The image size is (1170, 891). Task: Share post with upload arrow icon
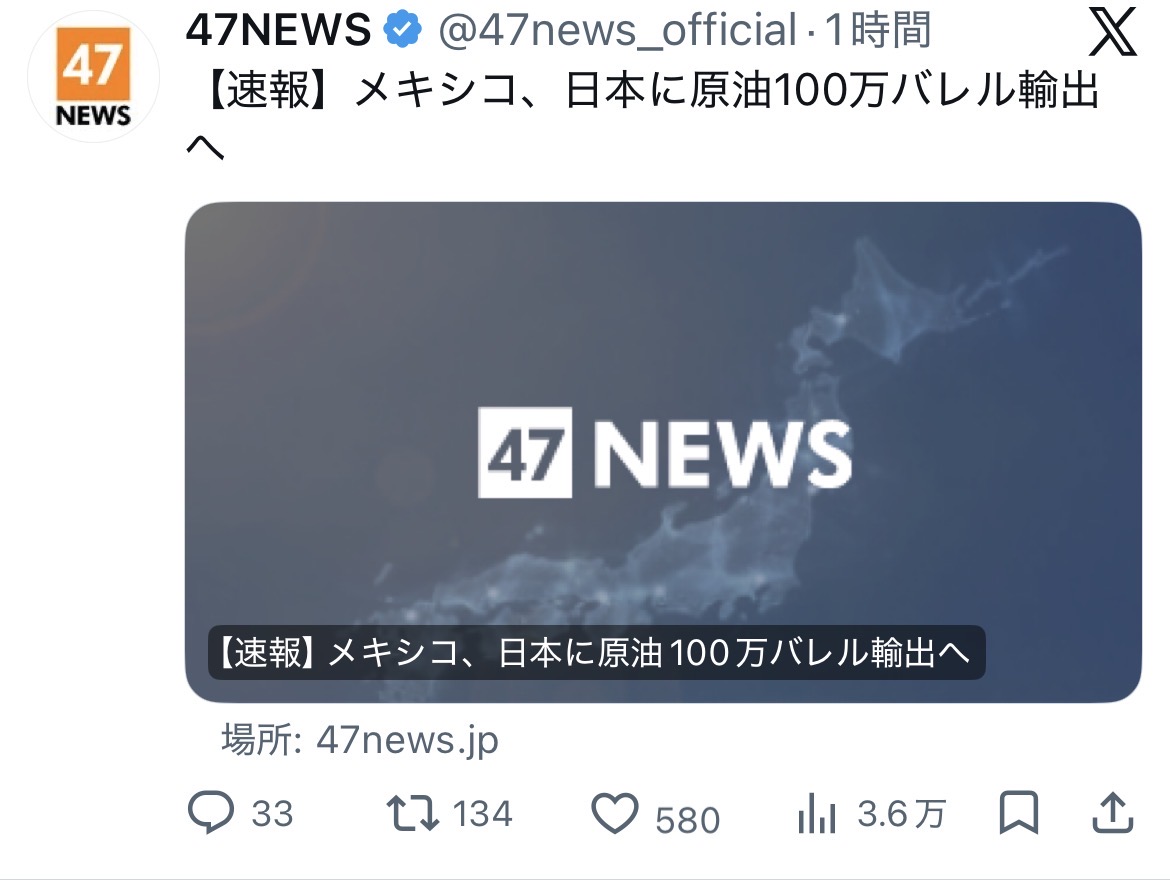click(x=1113, y=812)
